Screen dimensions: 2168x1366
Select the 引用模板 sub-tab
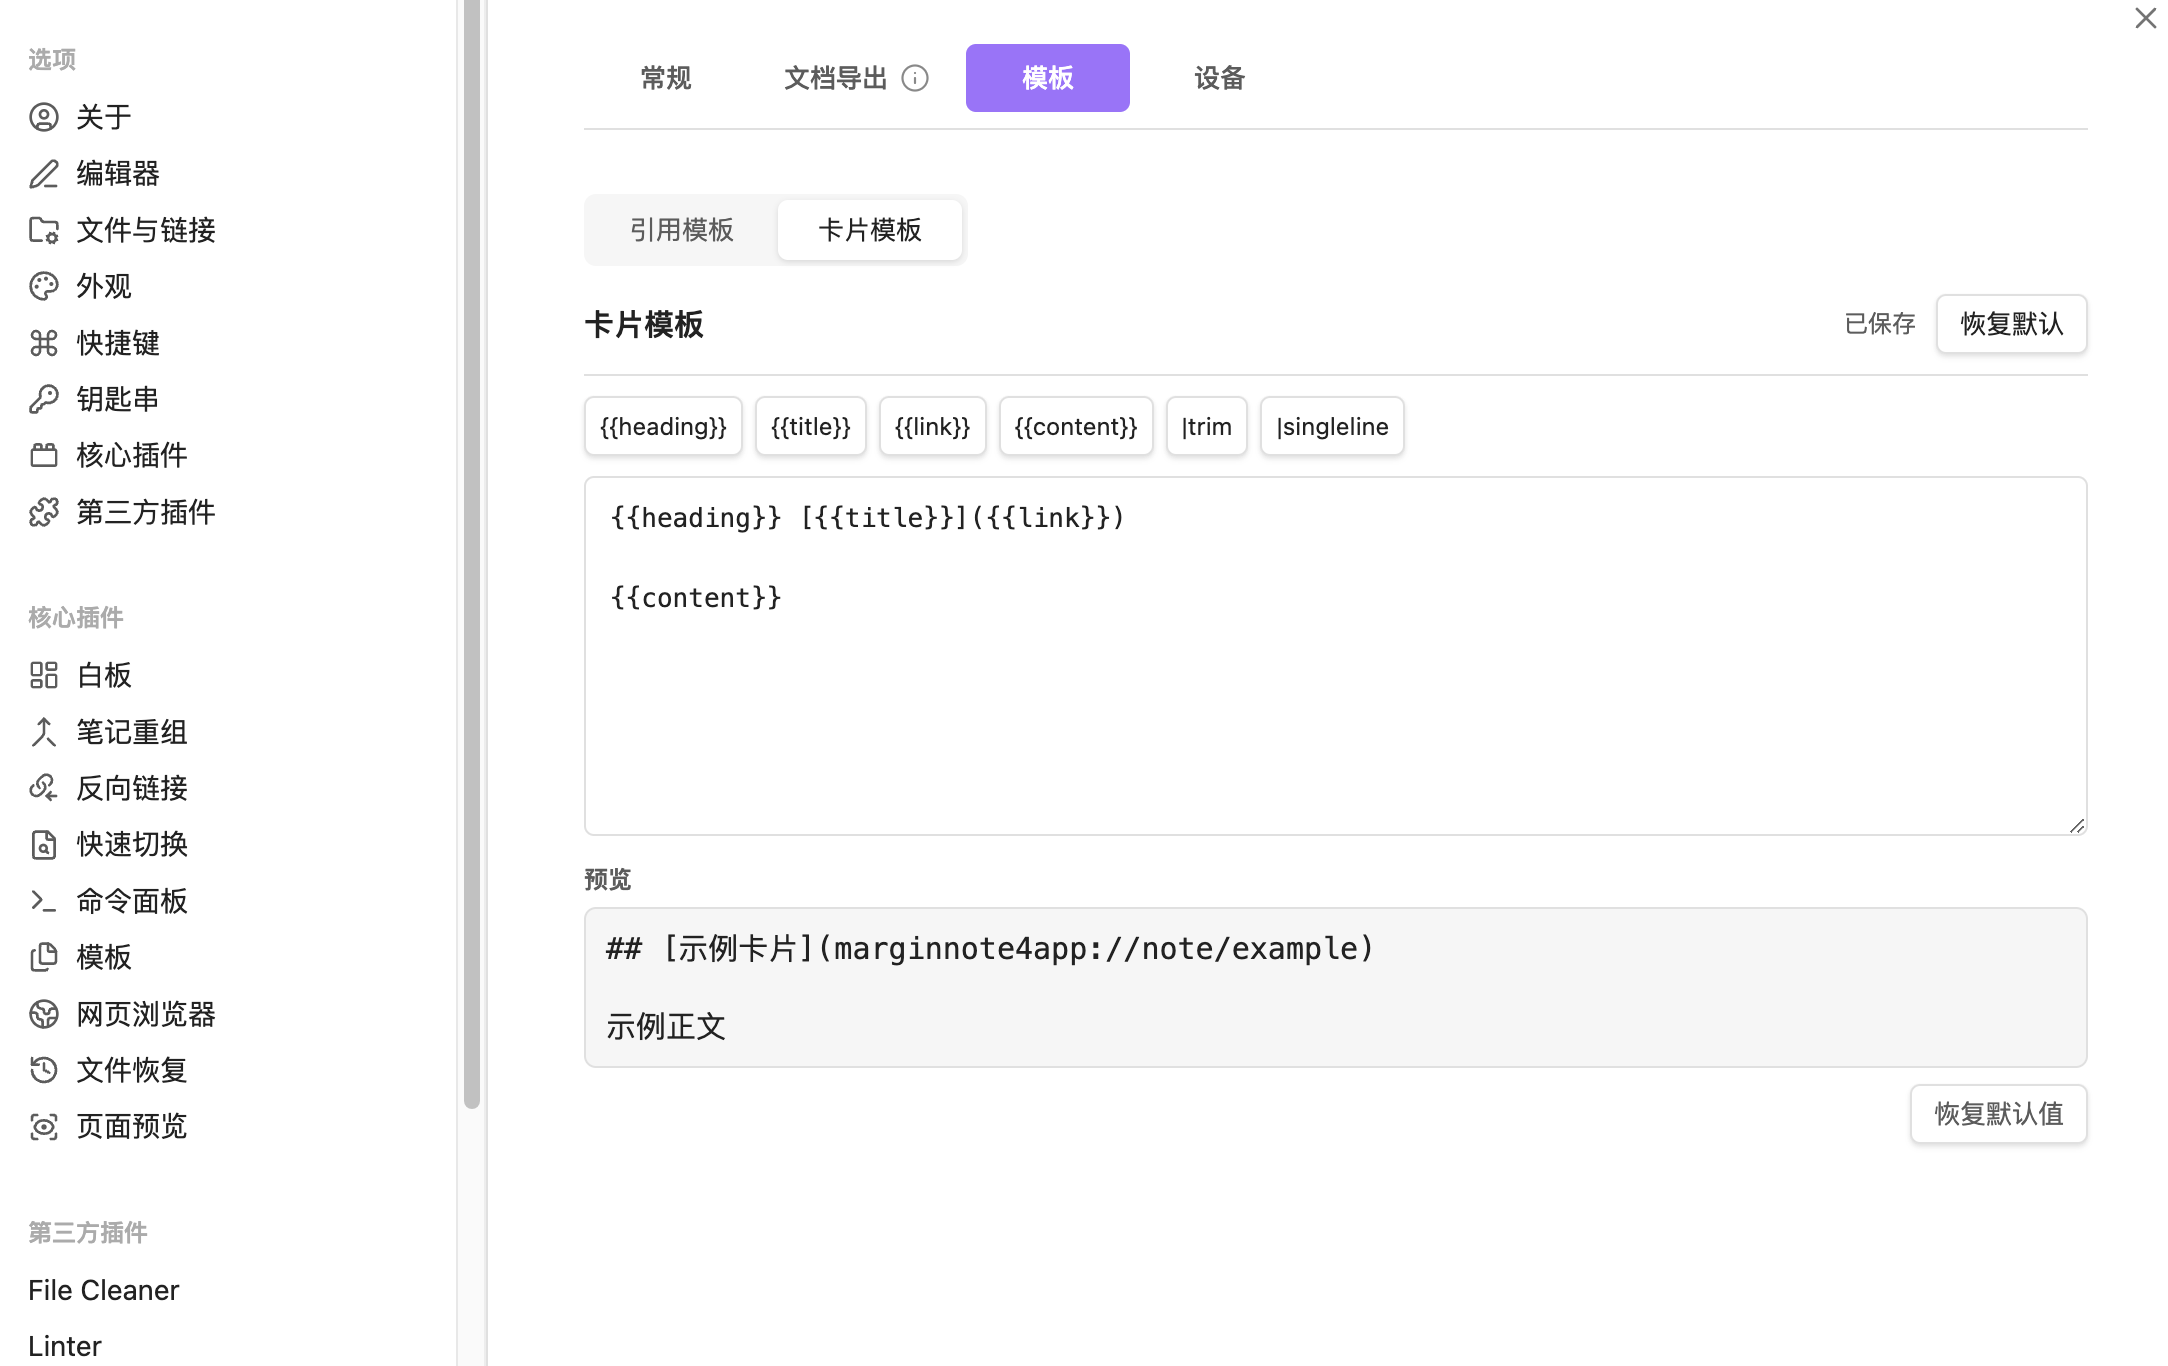pyautogui.click(x=682, y=230)
